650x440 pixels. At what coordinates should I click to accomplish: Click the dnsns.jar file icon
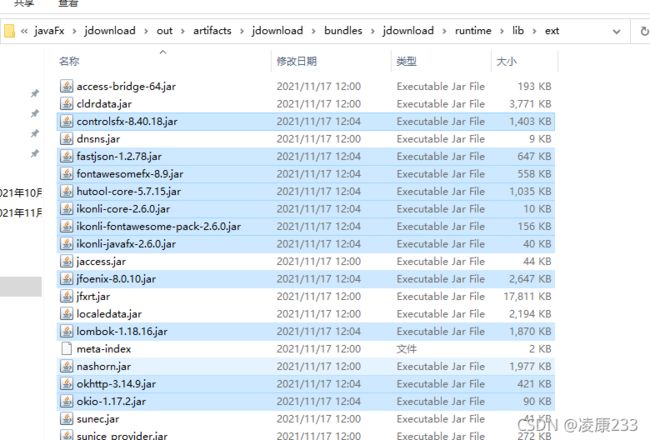point(66,139)
